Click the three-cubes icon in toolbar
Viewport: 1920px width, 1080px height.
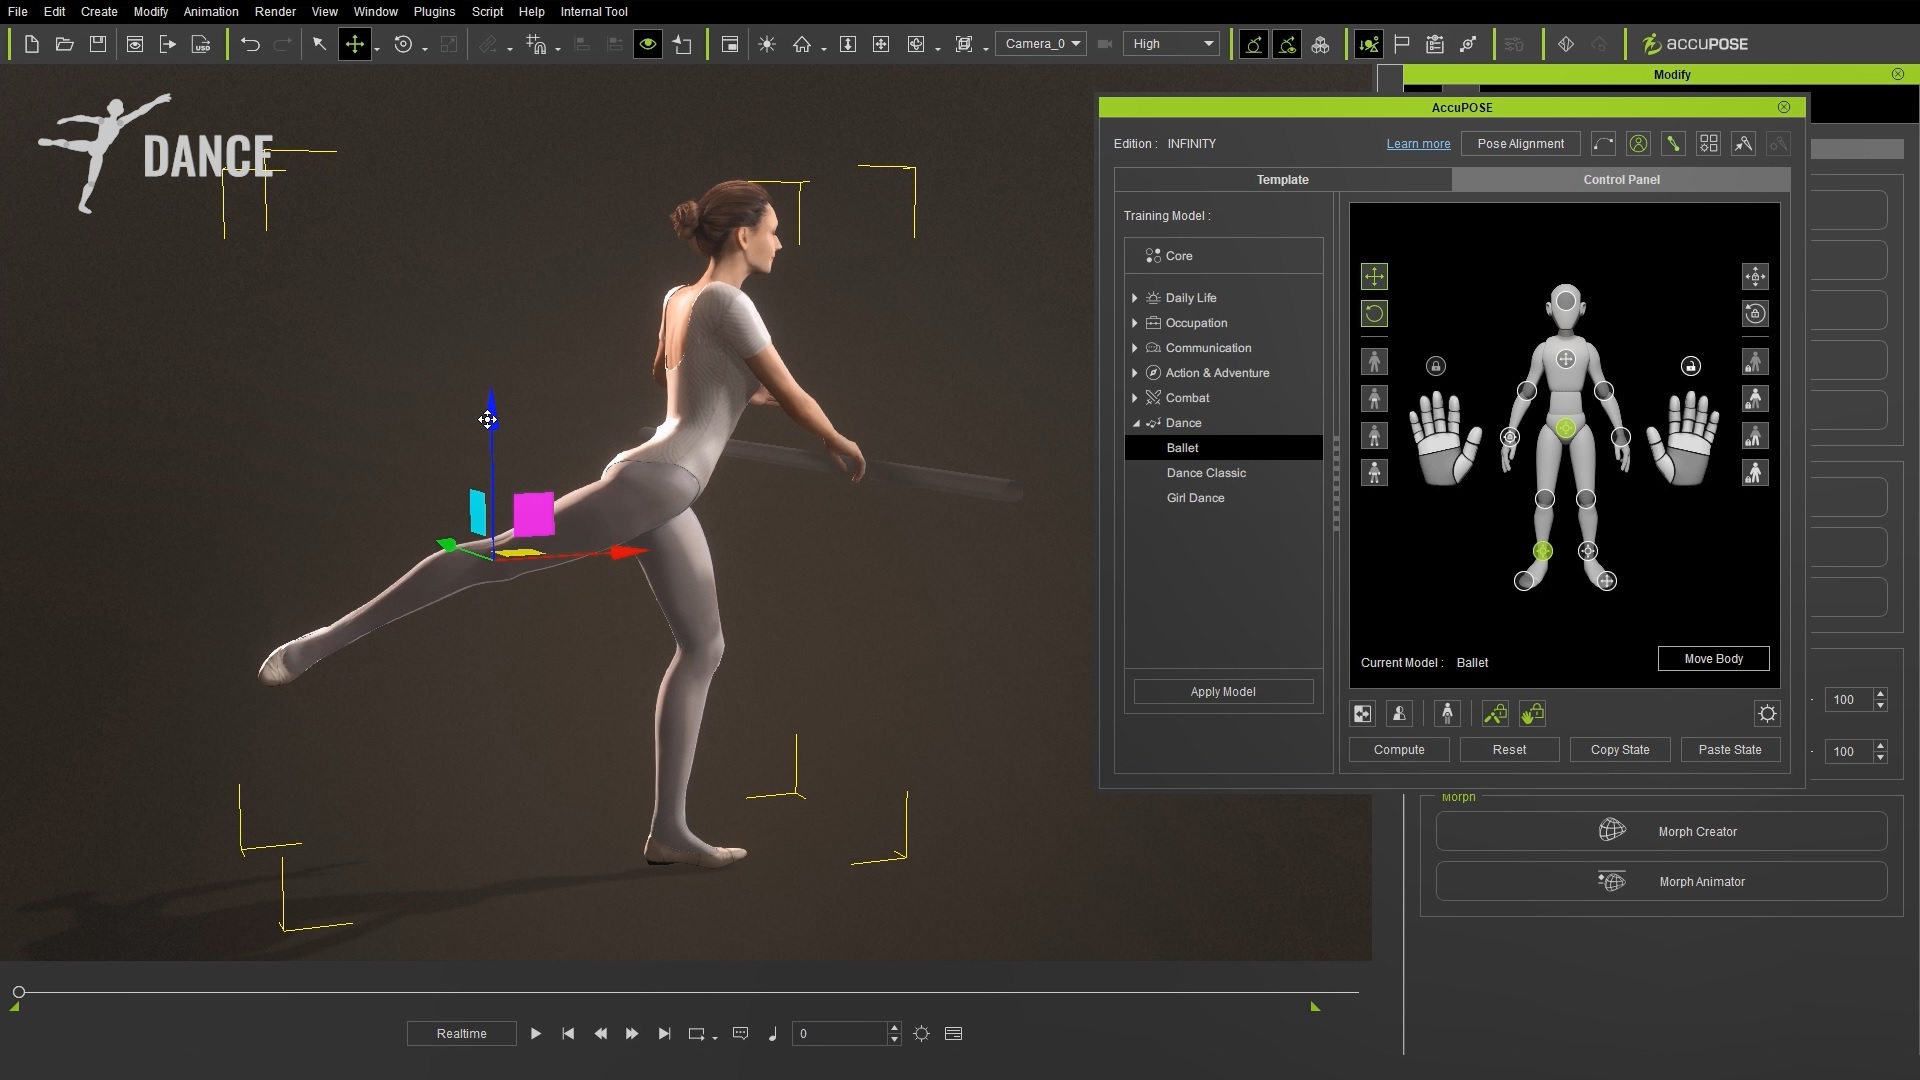pyautogui.click(x=1320, y=44)
